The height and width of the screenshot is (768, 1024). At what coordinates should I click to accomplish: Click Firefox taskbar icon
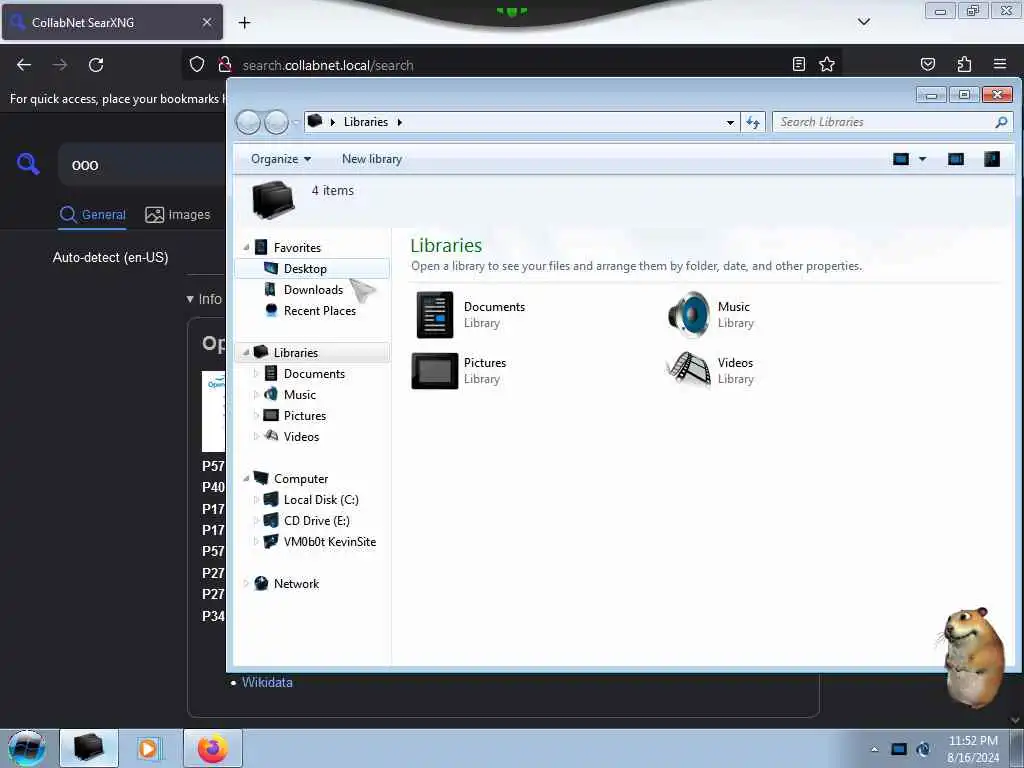[x=212, y=748]
